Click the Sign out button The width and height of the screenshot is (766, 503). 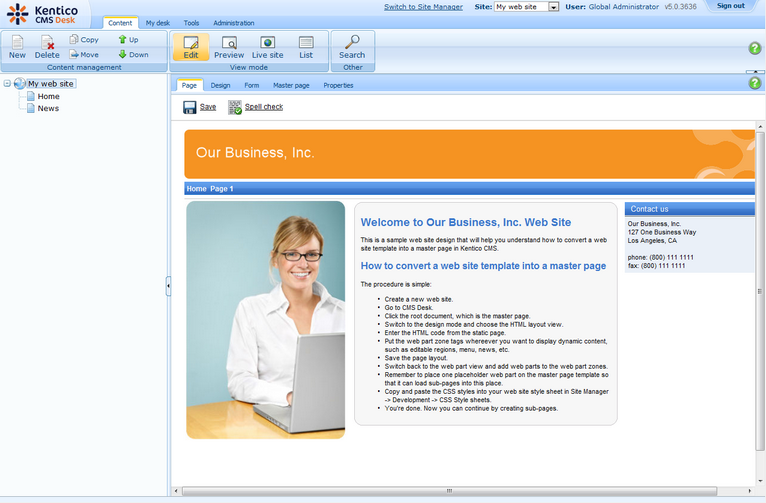730,6
